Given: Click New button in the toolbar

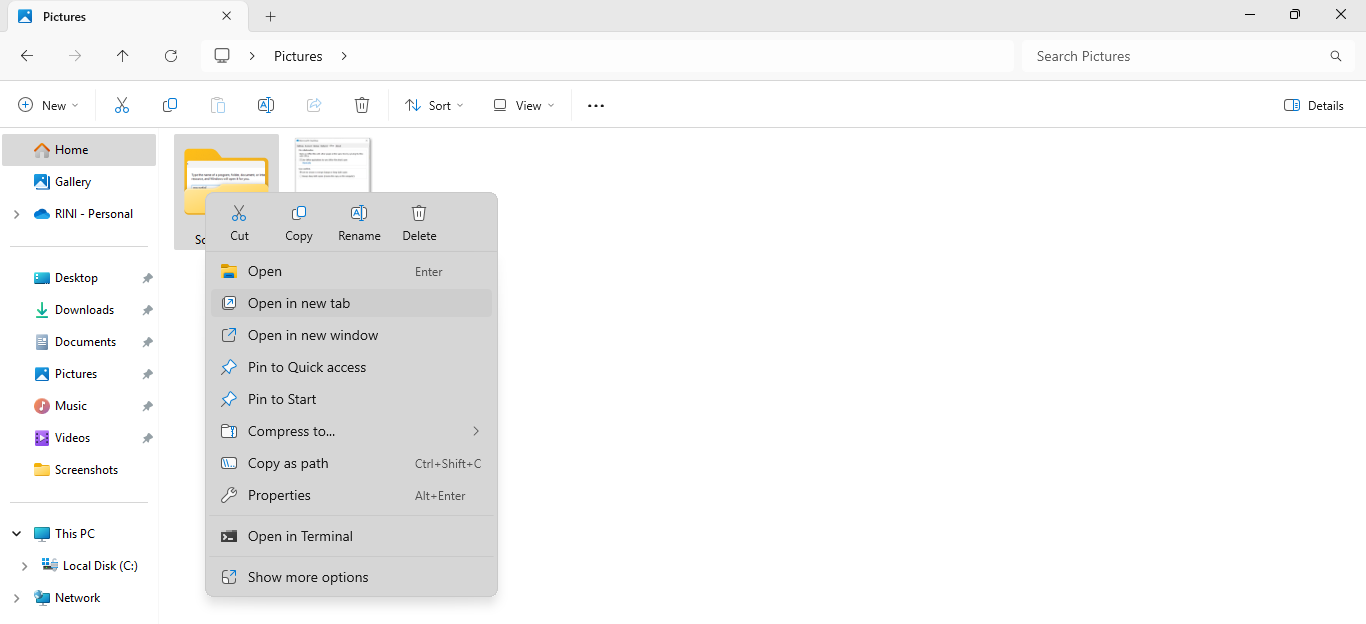Looking at the screenshot, I should [48, 105].
